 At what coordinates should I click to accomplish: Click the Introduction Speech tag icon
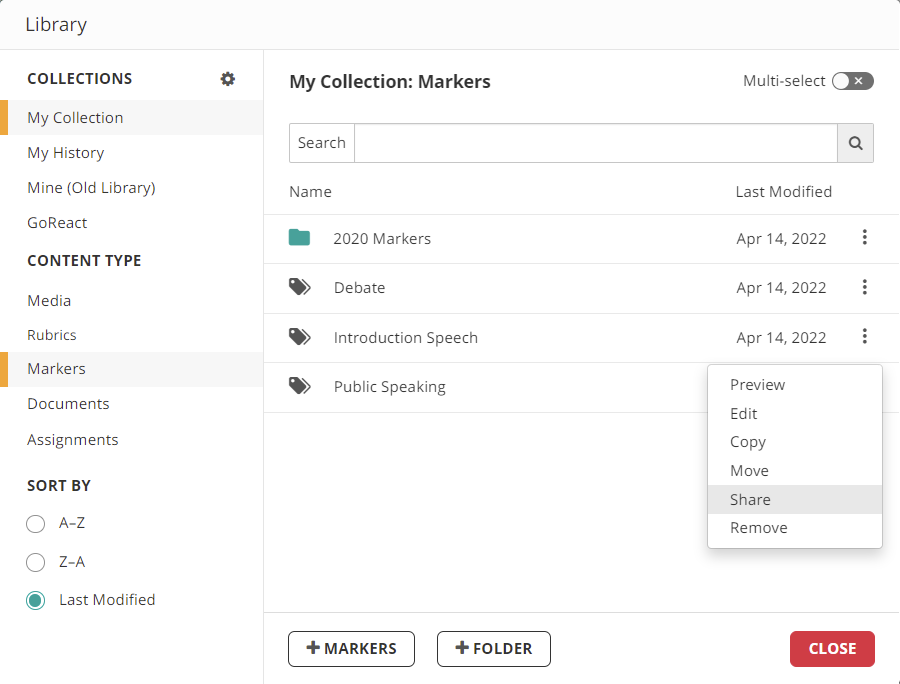click(x=300, y=337)
